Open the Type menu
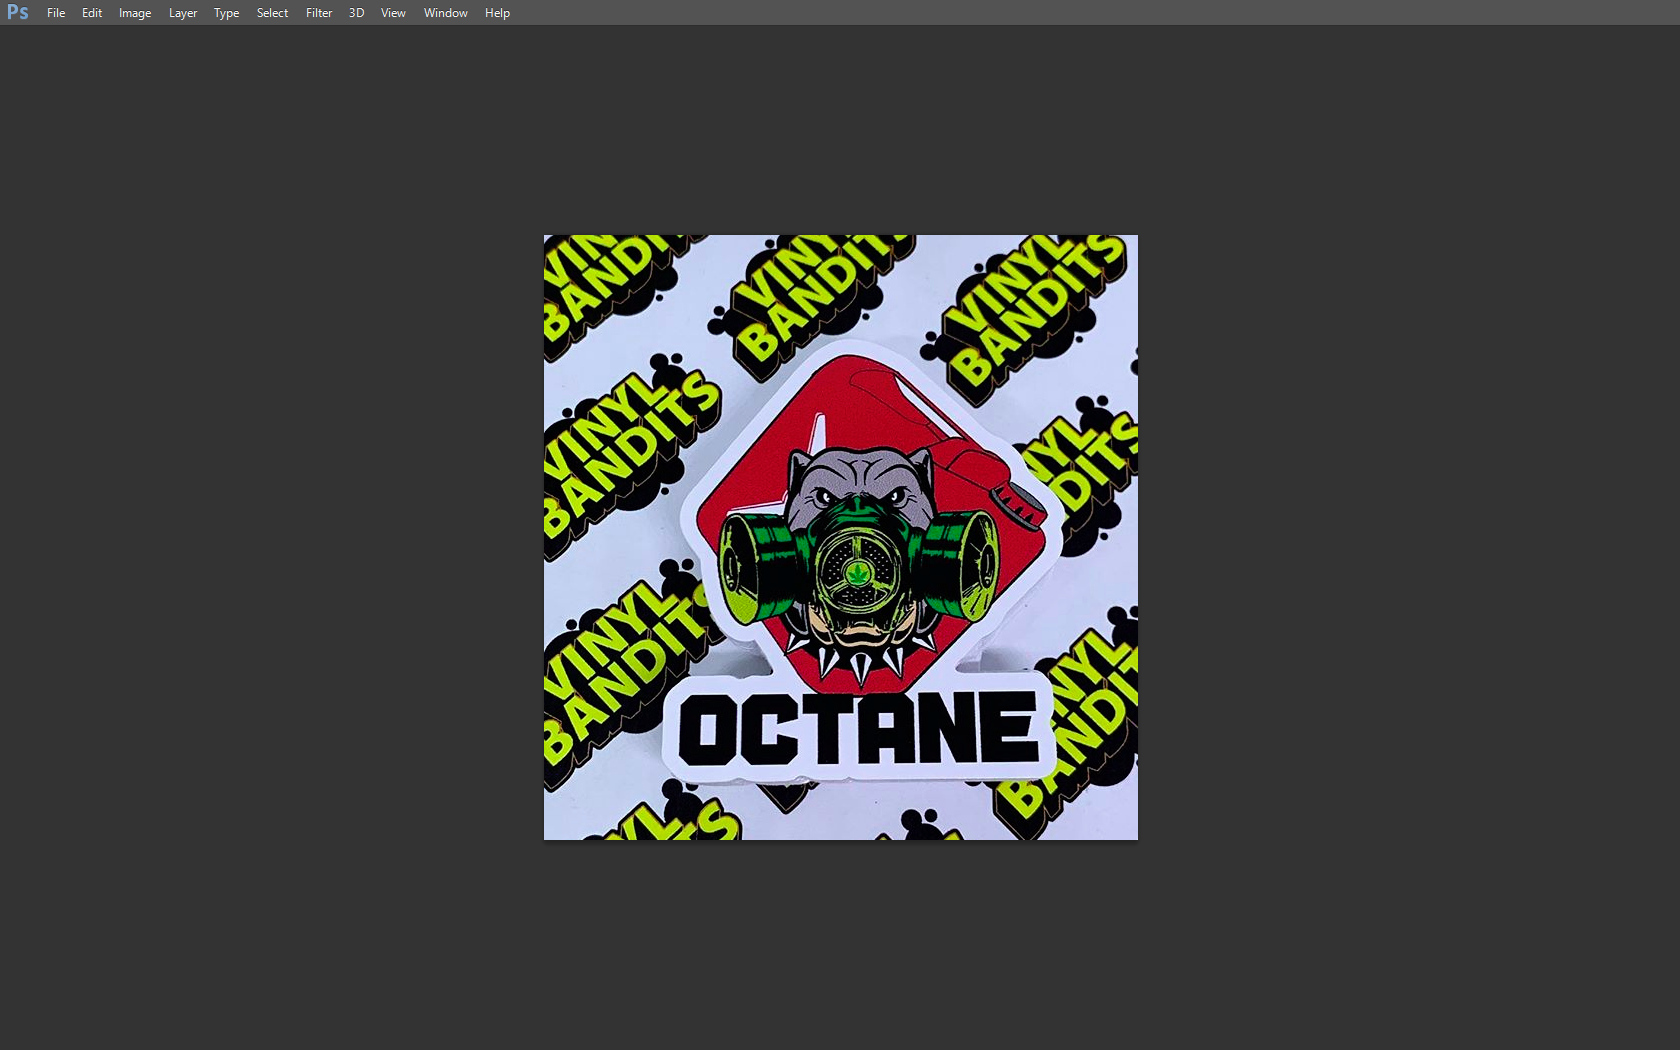1680x1050 pixels. (226, 13)
